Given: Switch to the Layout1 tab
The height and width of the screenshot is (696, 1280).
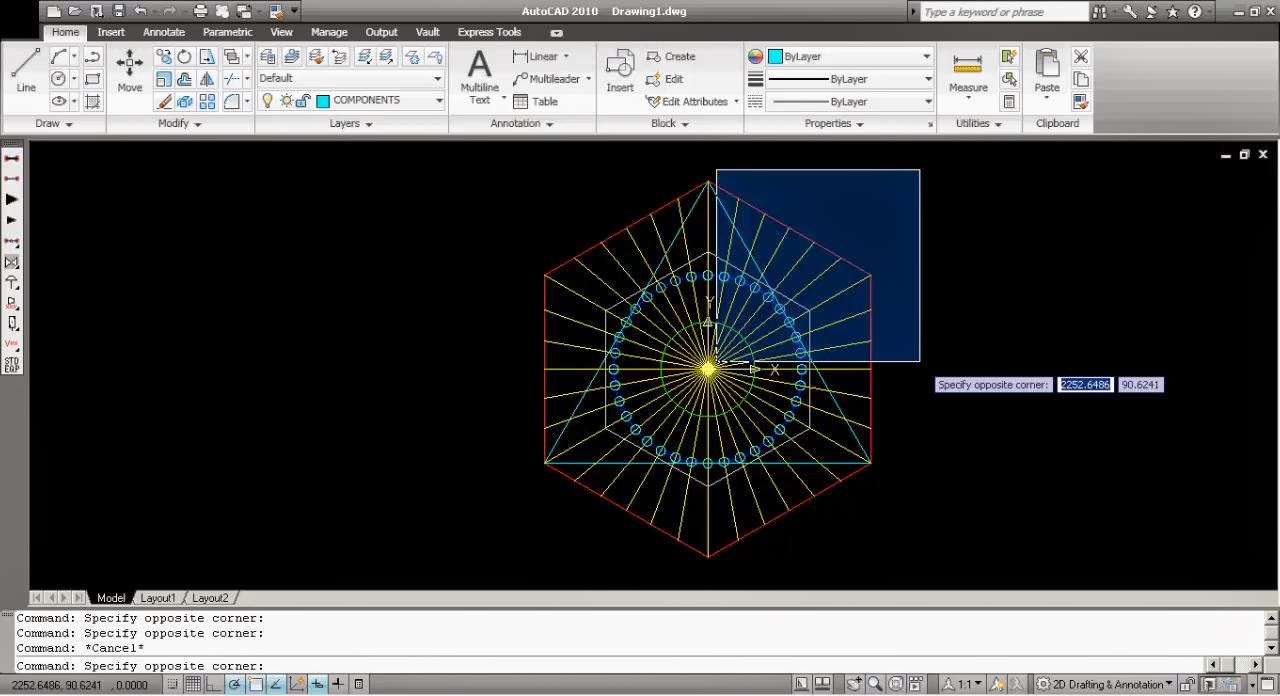Looking at the screenshot, I should [157, 597].
